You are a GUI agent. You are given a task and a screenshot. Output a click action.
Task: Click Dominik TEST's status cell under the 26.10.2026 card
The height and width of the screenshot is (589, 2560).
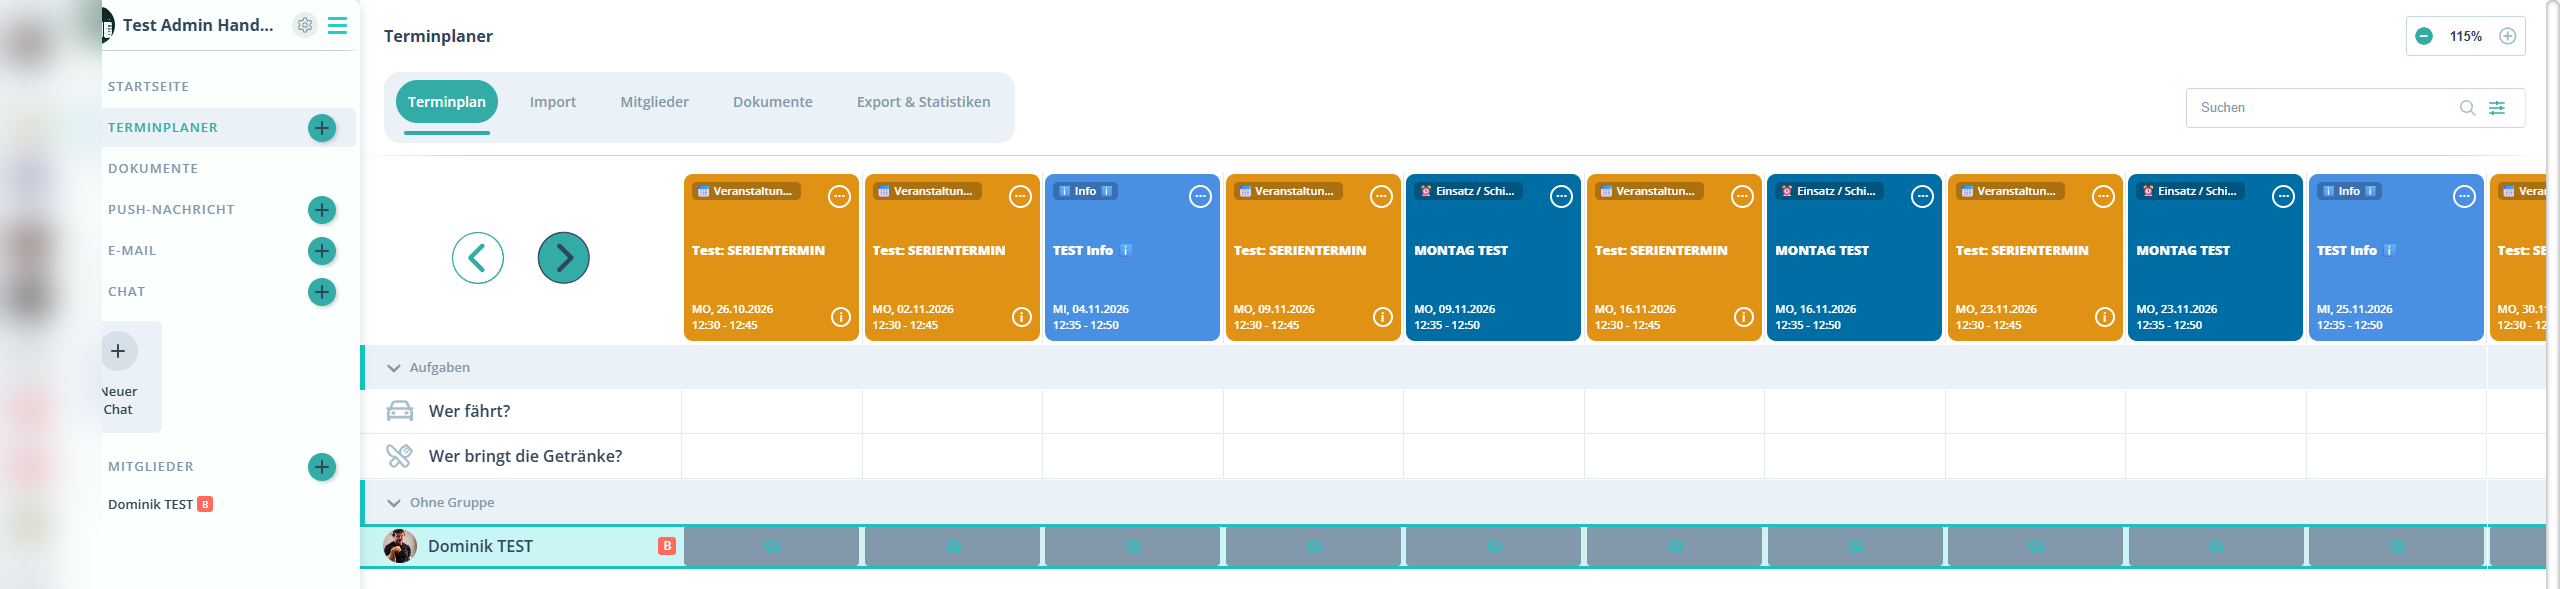[x=771, y=547]
